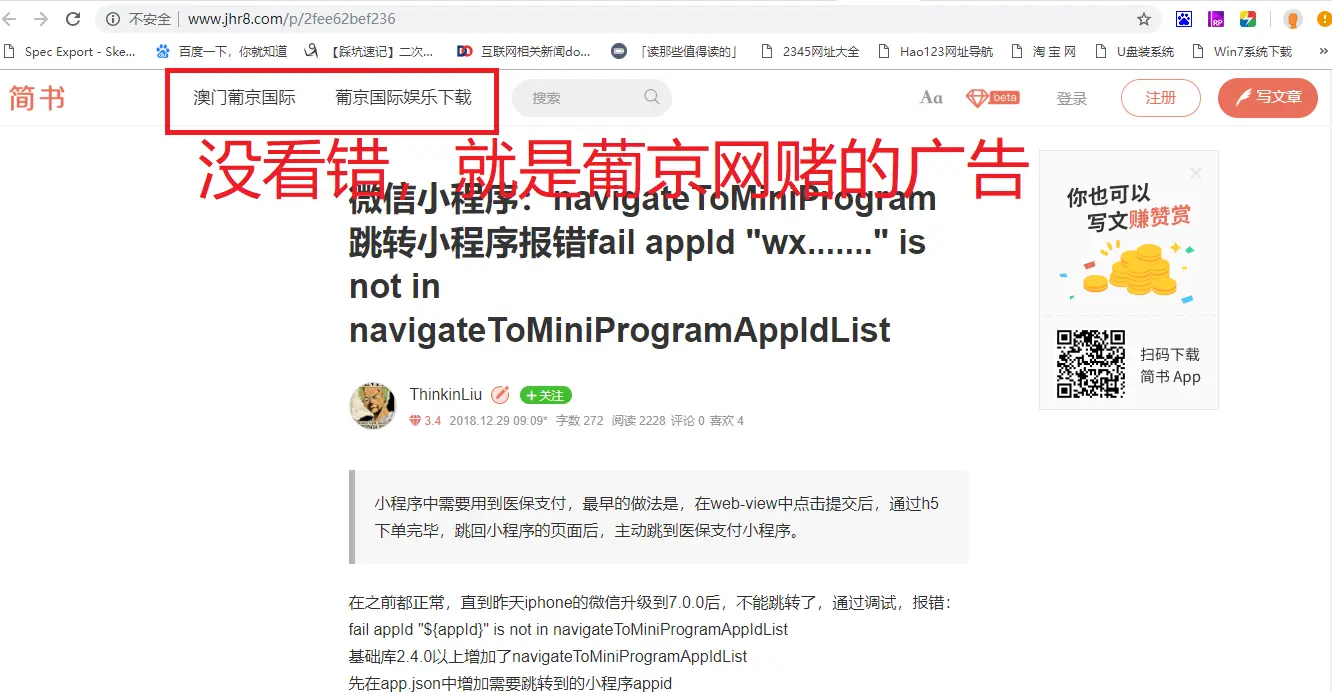Click the orange profile avatar icon

click(x=1293, y=19)
